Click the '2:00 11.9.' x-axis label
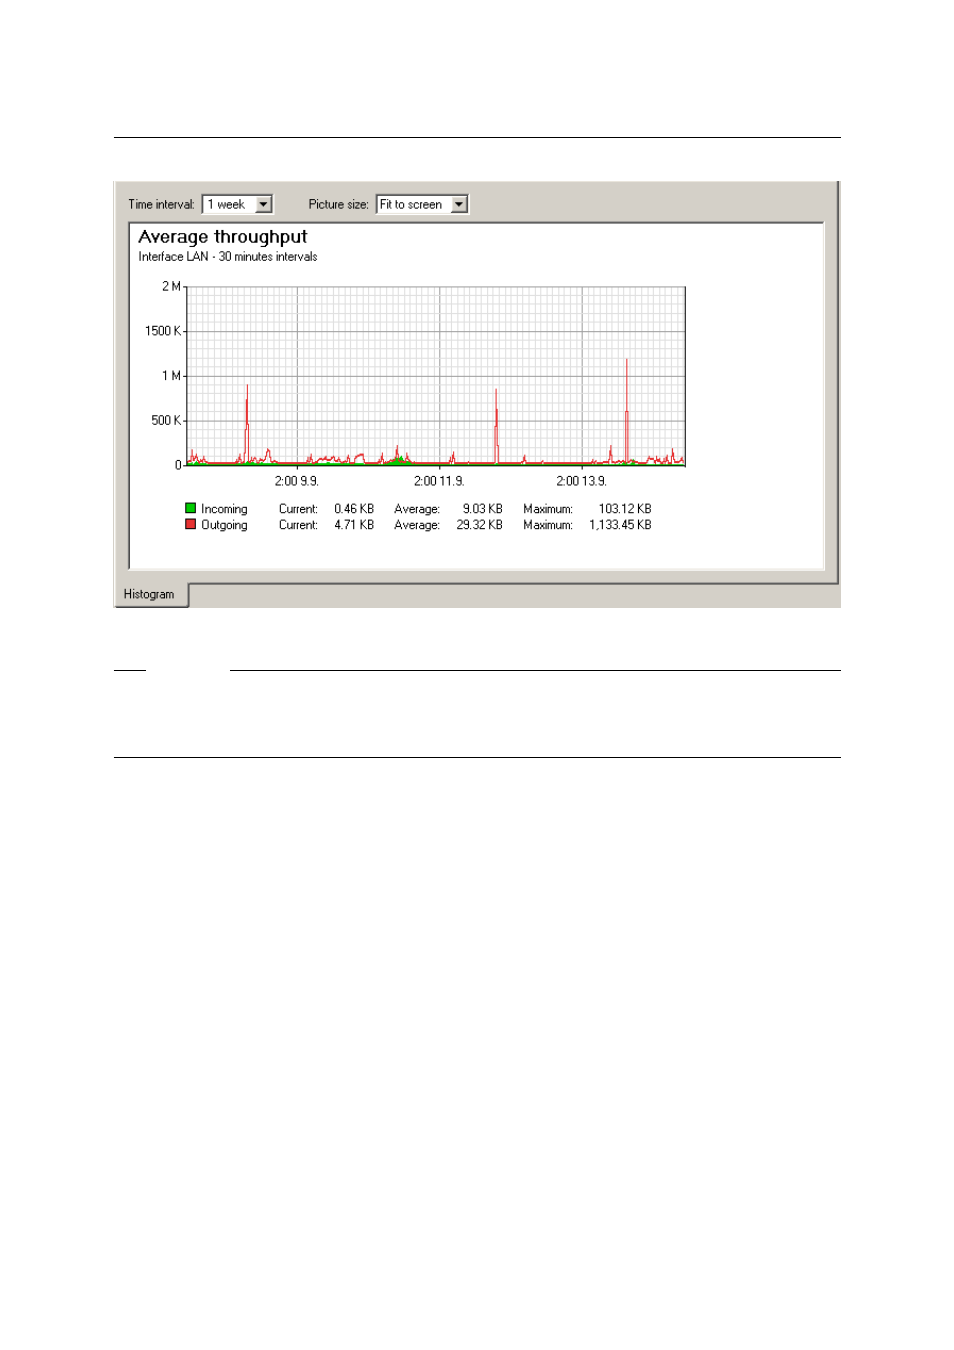Screen dimensions: 954x1350 tap(439, 481)
